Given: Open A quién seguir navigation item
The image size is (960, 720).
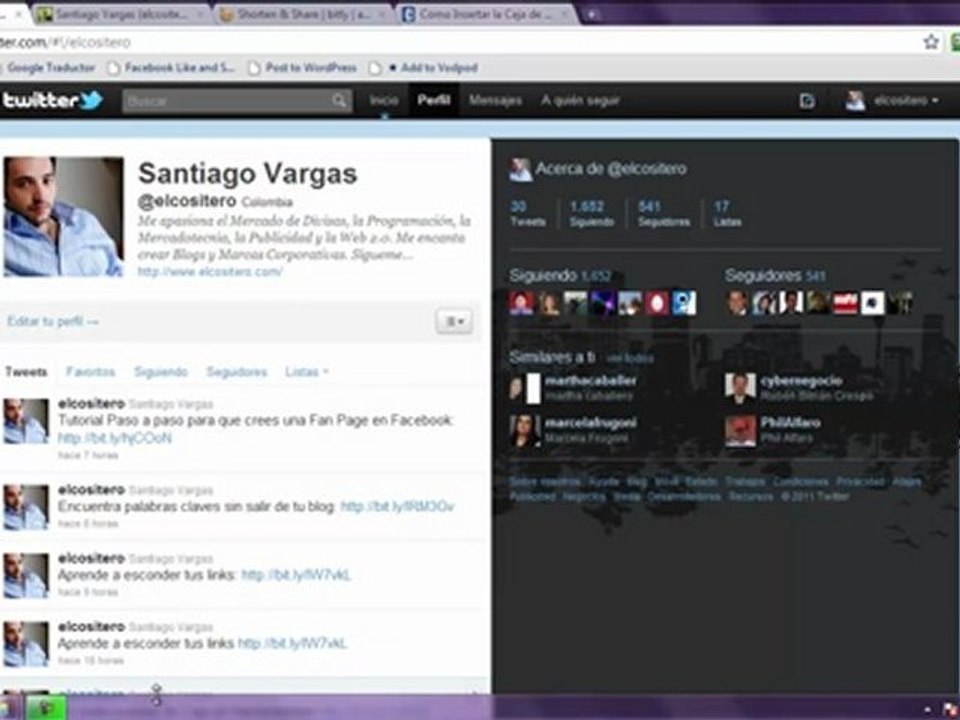Looking at the screenshot, I should [x=580, y=100].
